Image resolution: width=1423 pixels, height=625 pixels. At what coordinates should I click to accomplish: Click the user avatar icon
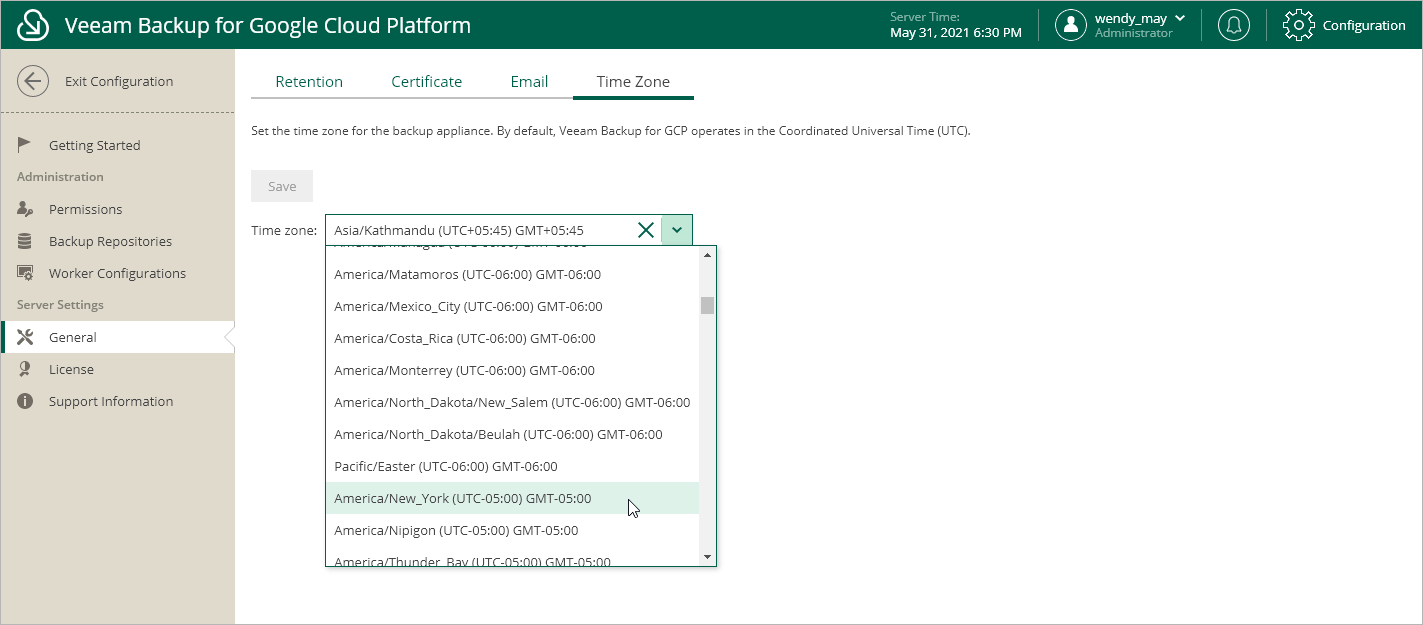pos(1071,25)
